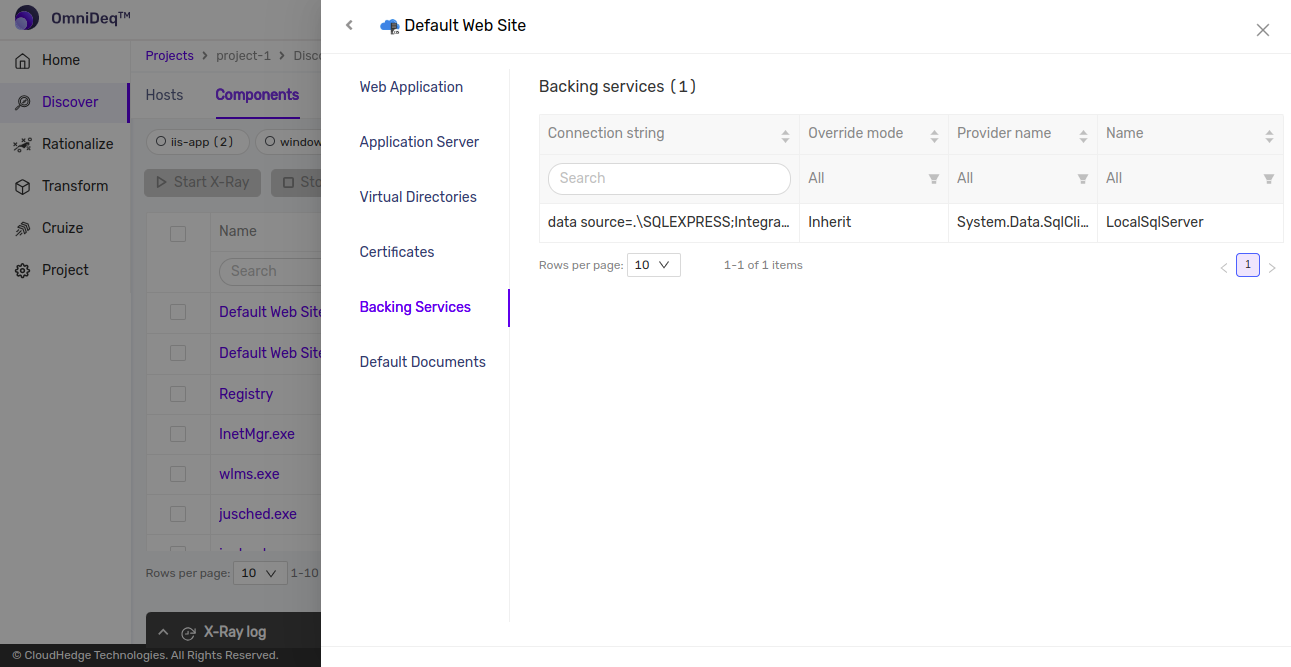
Task: Click the Home icon in sidebar
Action: coord(22,60)
